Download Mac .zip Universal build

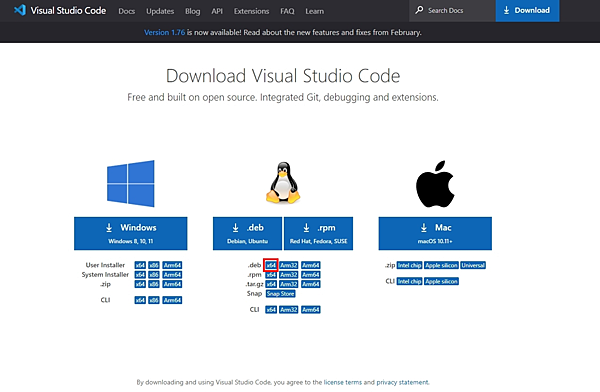(473, 265)
